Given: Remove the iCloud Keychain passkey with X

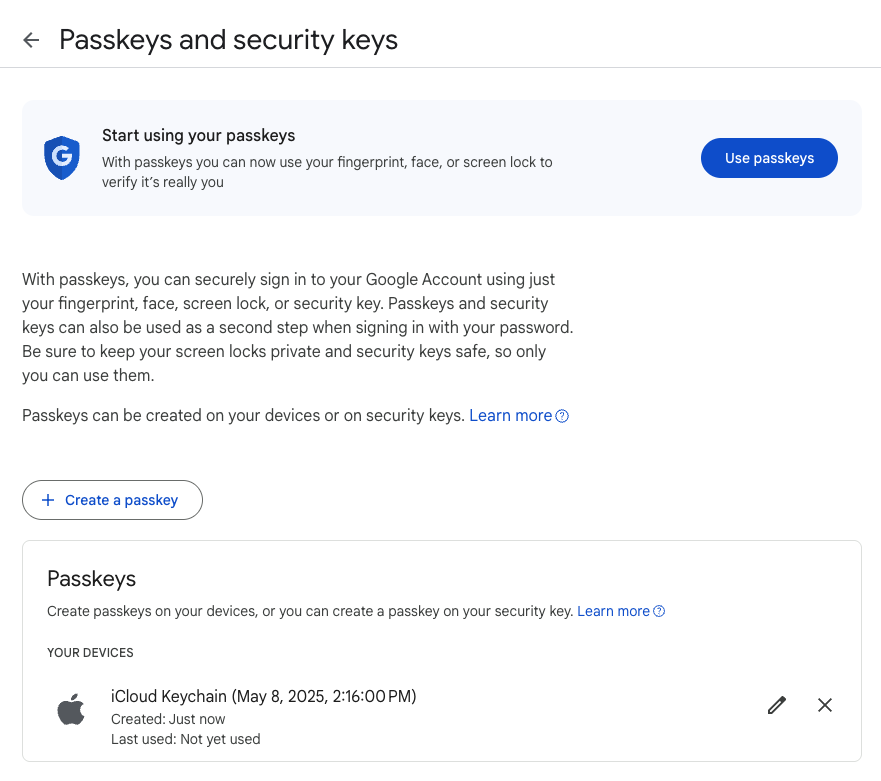Looking at the screenshot, I should pyautogui.click(x=825, y=705).
